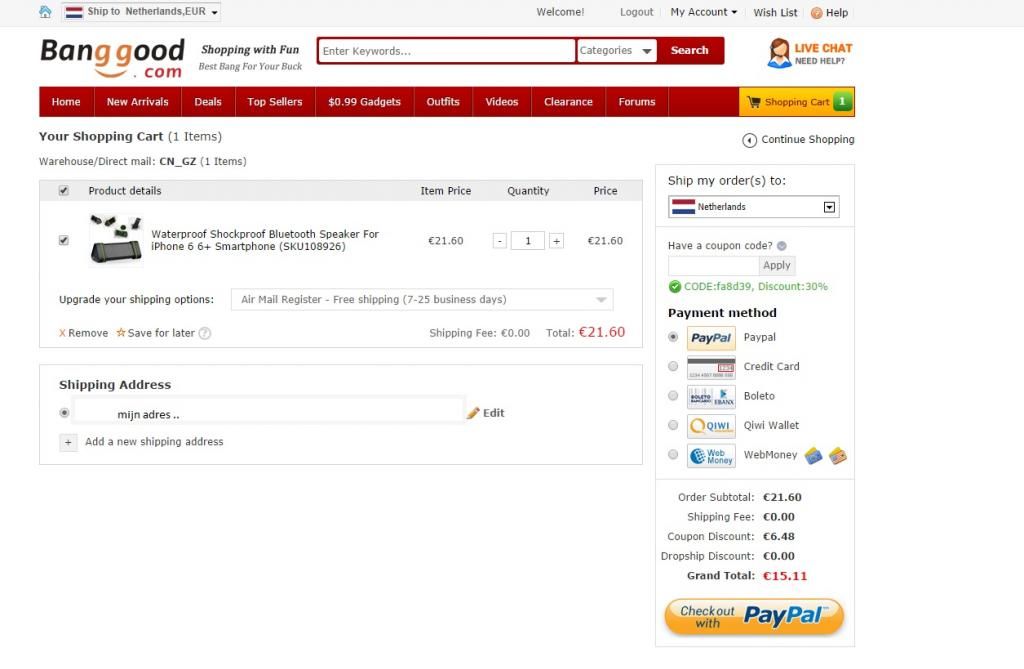Screen dimensions: 1024x669
Task: Toggle the select-all products checkbox
Action: click(63, 191)
